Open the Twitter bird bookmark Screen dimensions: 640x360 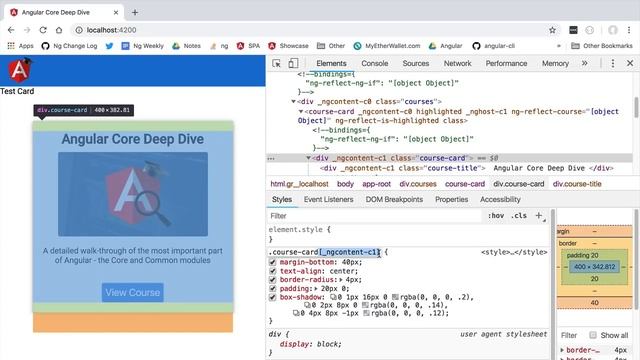(x=109, y=46)
